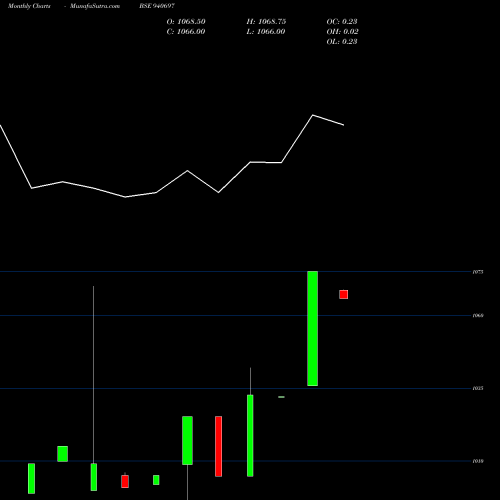Click the low value "L: 1066.00"
Viewport: 500px width, 500px height.
pos(266,32)
